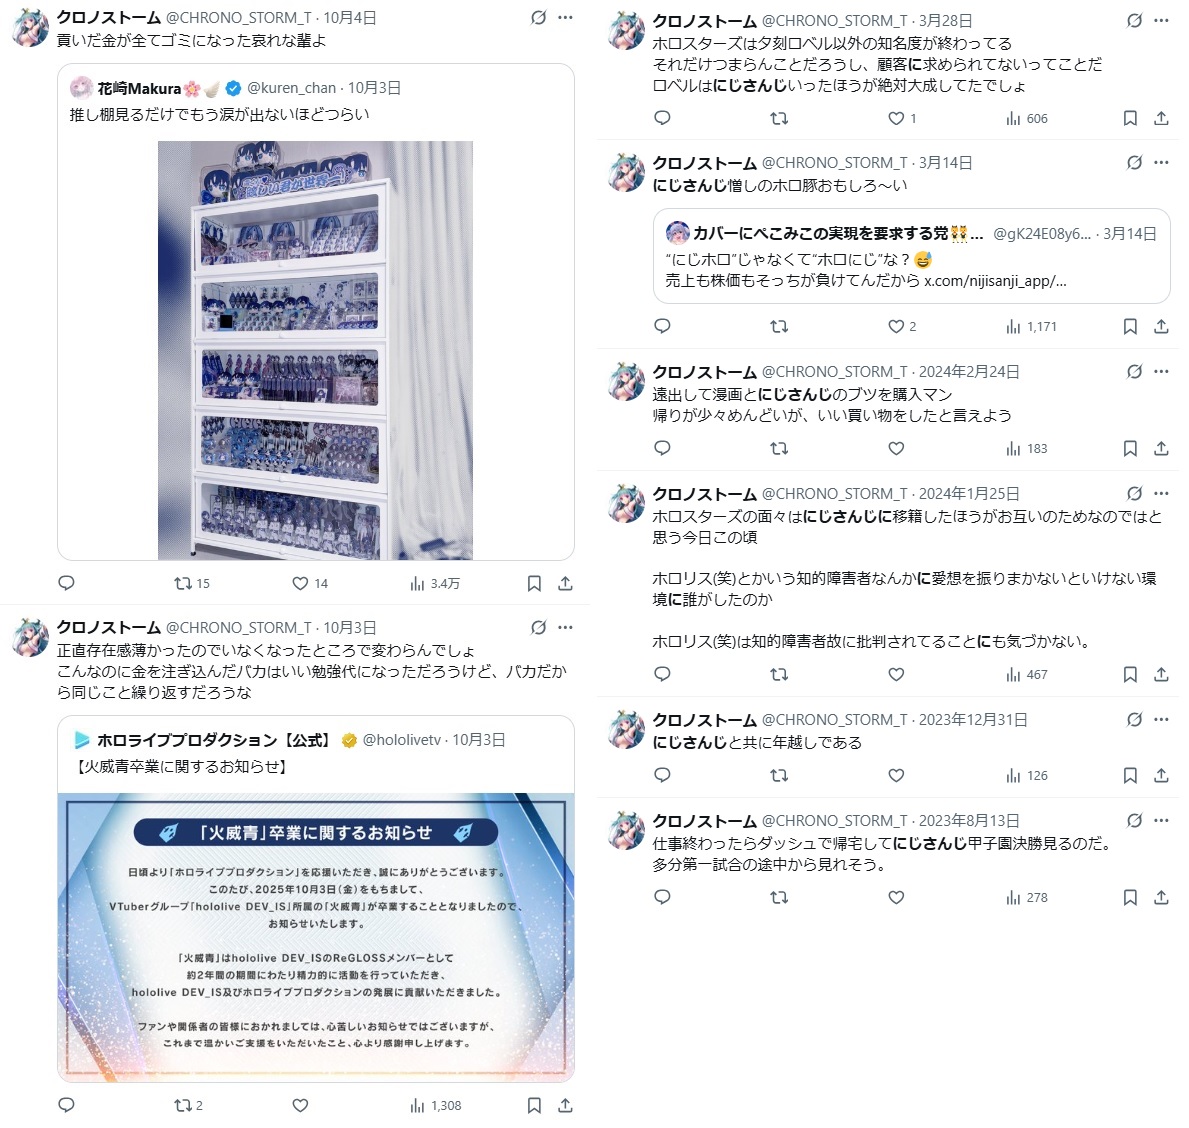This screenshot has height=1128, width=1189.
Task: Open the @hololivetv quoted account handle
Action: (401, 740)
